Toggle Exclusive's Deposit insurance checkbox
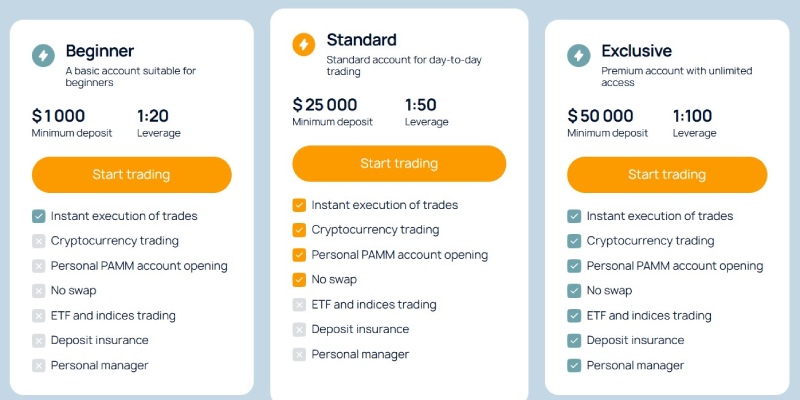 (574, 341)
